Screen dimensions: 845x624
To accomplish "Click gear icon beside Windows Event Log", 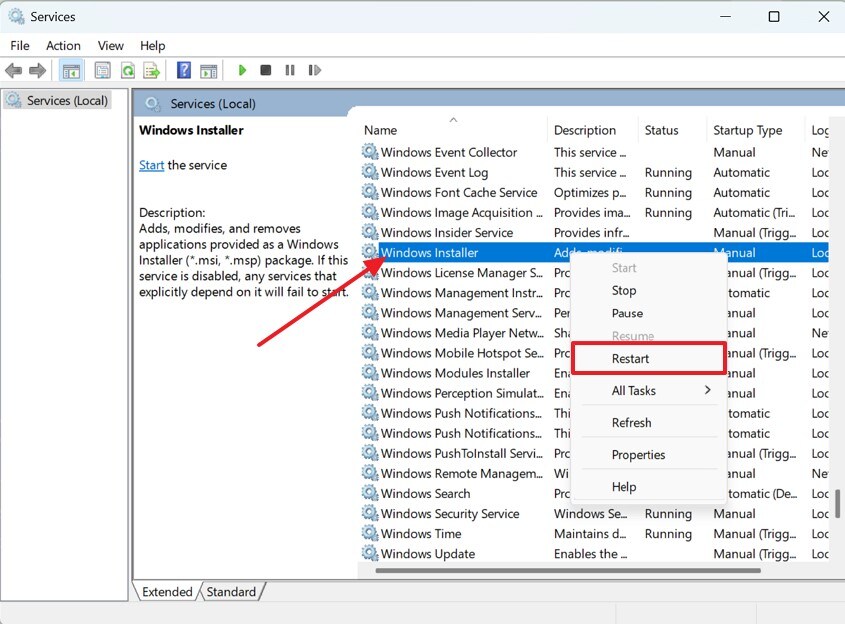I will pos(370,171).
